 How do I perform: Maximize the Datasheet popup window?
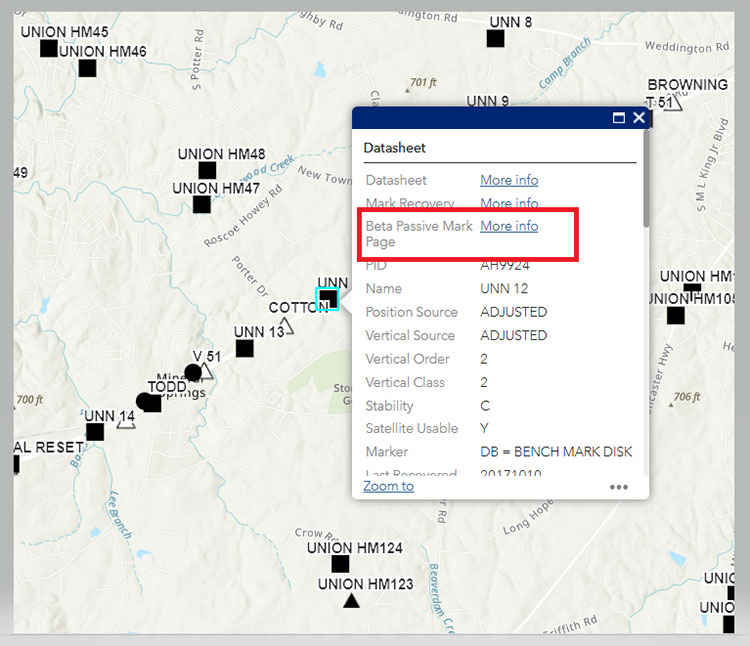(x=618, y=118)
